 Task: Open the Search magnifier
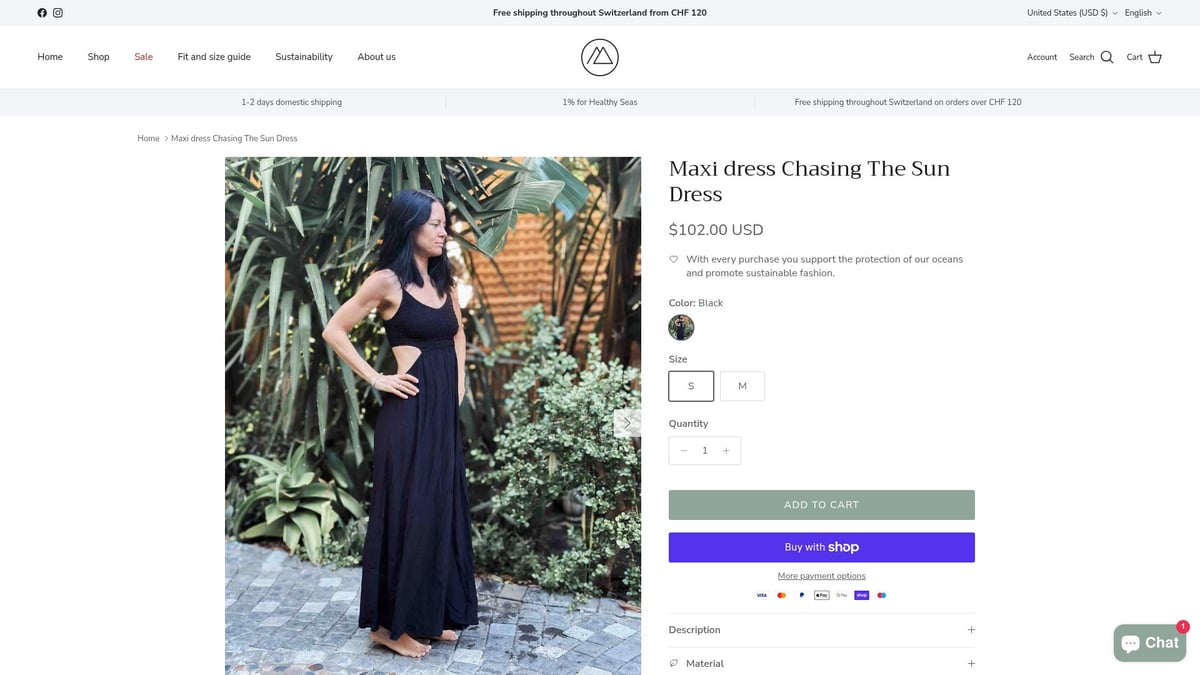click(x=1105, y=57)
